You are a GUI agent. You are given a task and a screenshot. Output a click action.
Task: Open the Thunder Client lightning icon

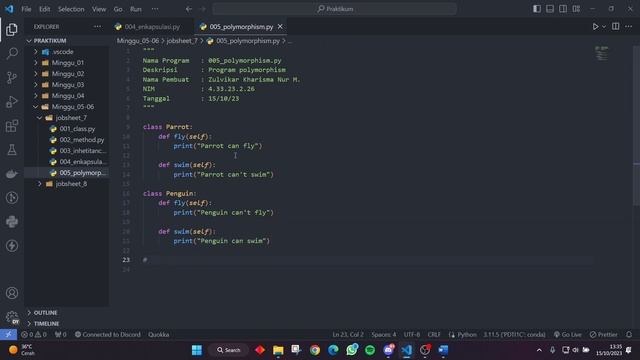(12, 246)
